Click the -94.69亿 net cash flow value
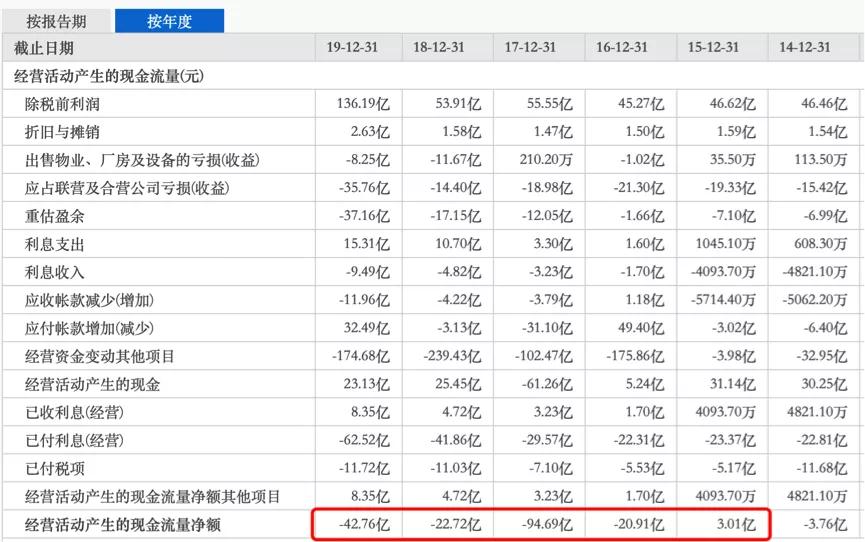This screenshot has width=865, height=542. click(547, 524)
